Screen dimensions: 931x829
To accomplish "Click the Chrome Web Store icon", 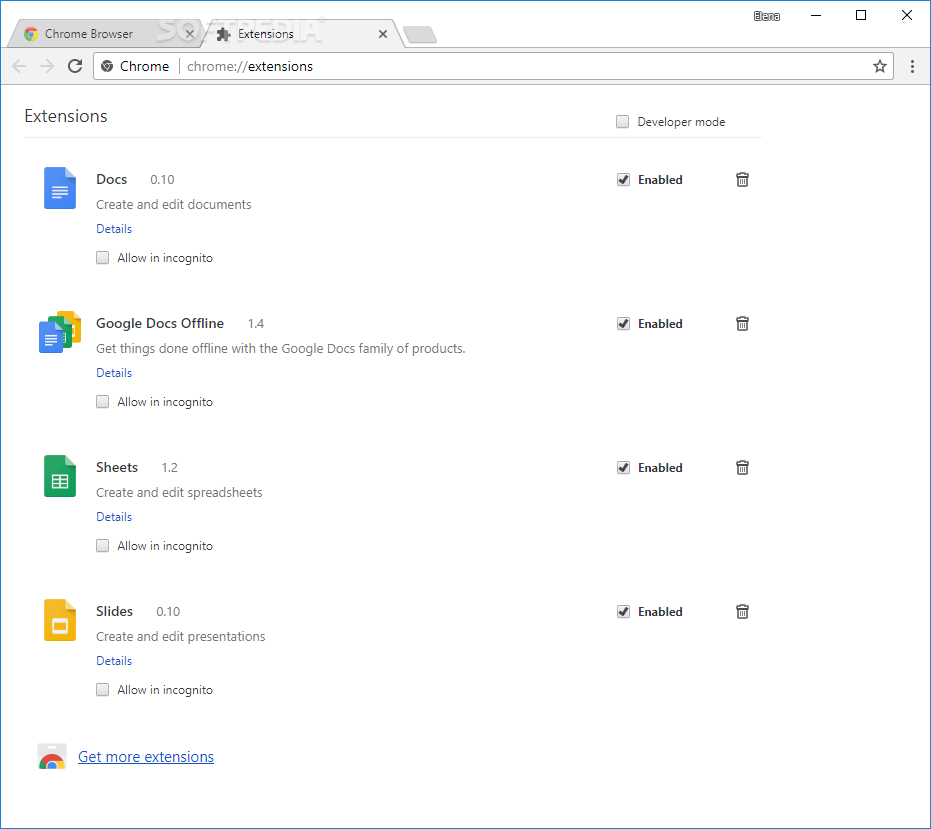I will pyautogui.click(x=52, y=757).
